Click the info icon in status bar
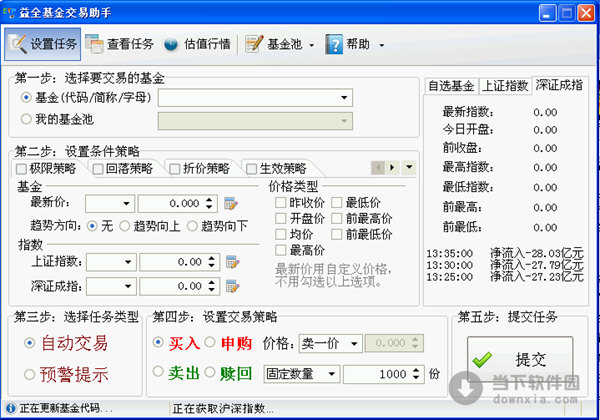600x420 pixels. (11, 409)
